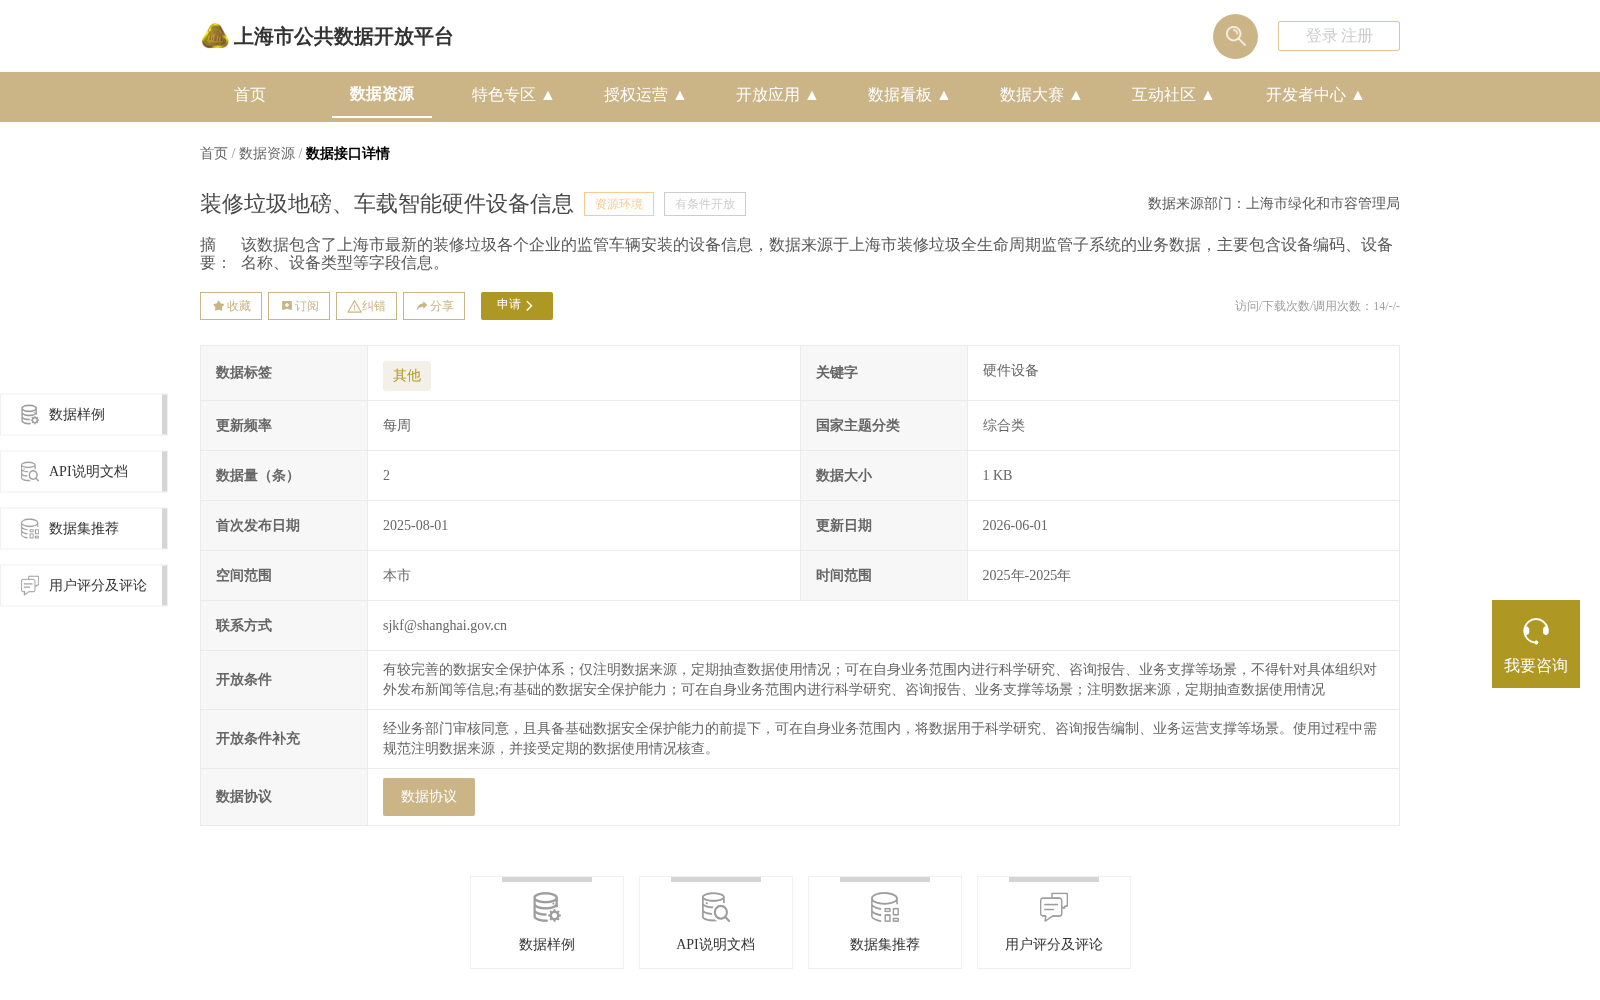The image size is (1600, 1000).
Task: Click the 登录 注册 login button
Action: 1339,36
